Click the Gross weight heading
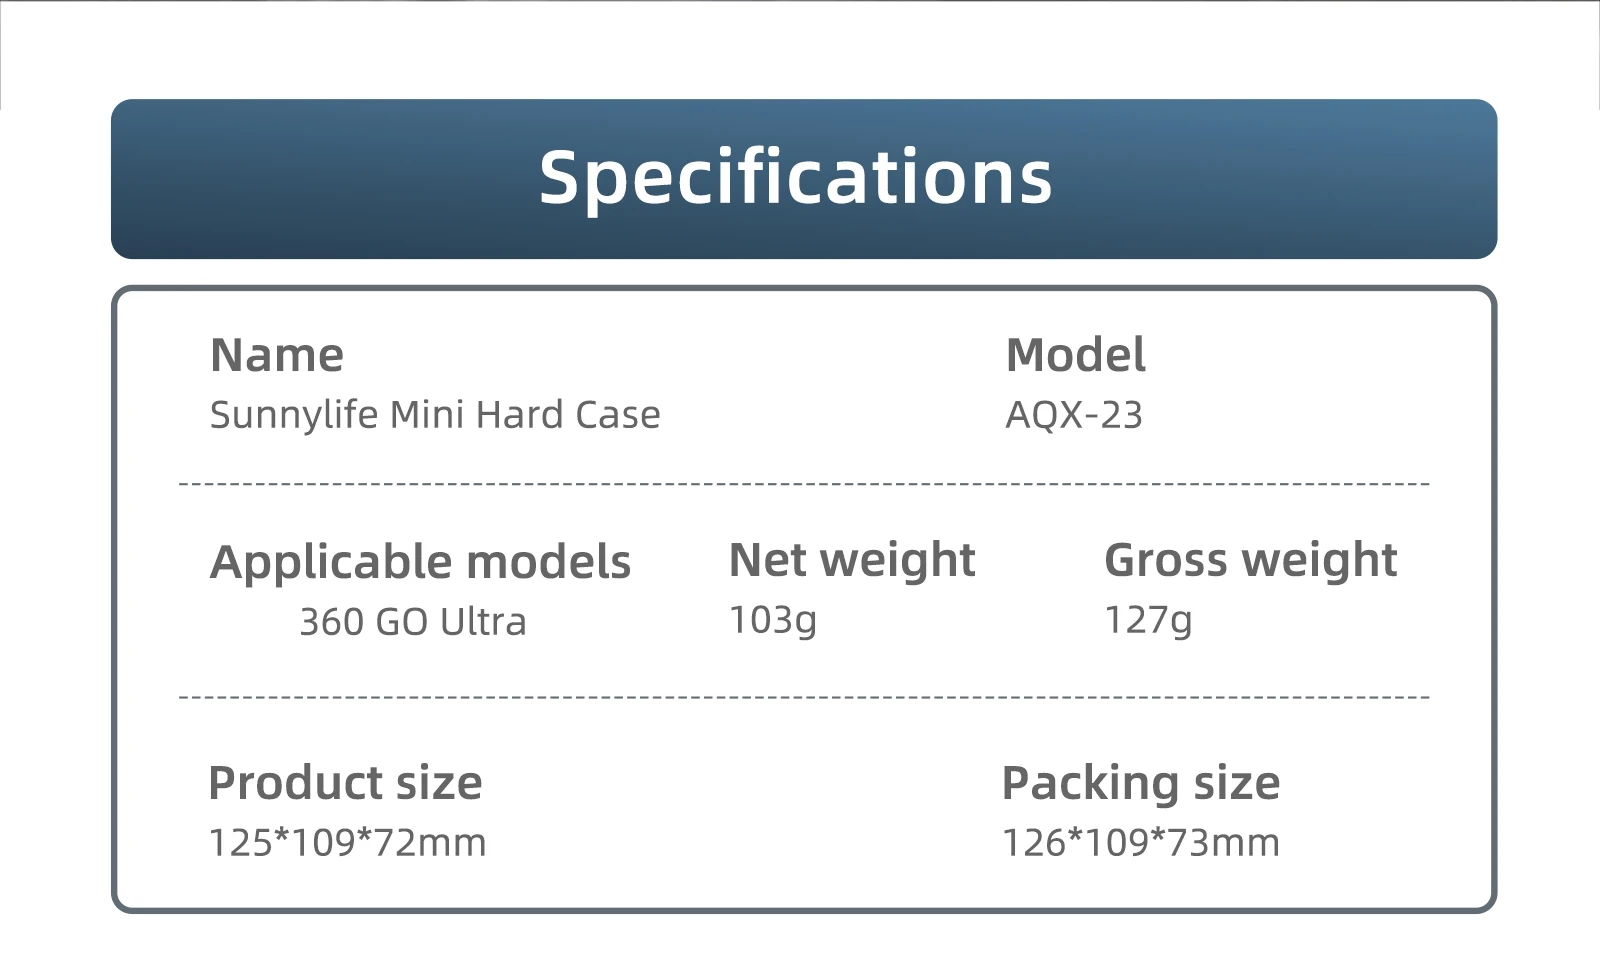The width and height of the screenshot is (1600, 978). coord(1250,560)
